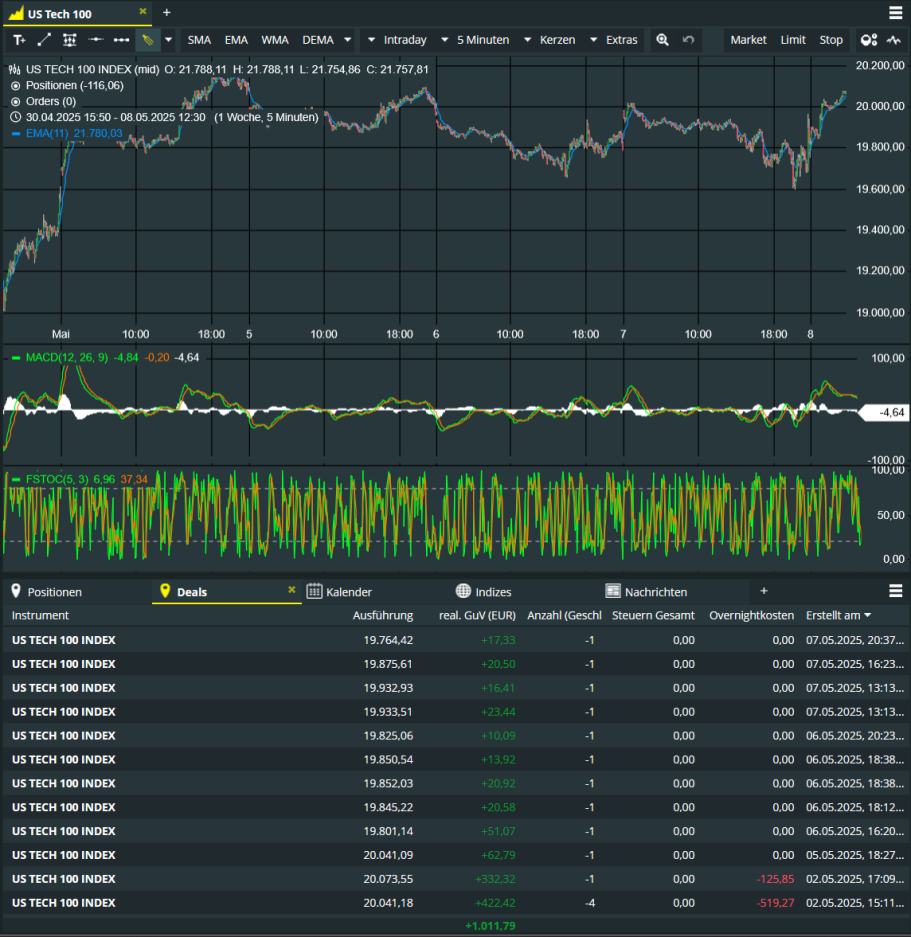Click the candlestick icon beside US TECH 100 INDEX
Image resolution: width=911 pixels, height=937 pixels.
pos(15,69)
